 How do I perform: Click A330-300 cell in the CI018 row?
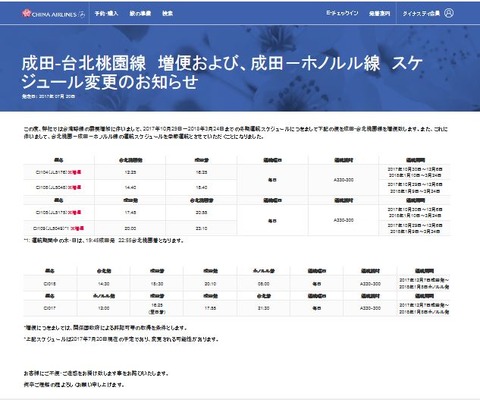coord(370,284)
